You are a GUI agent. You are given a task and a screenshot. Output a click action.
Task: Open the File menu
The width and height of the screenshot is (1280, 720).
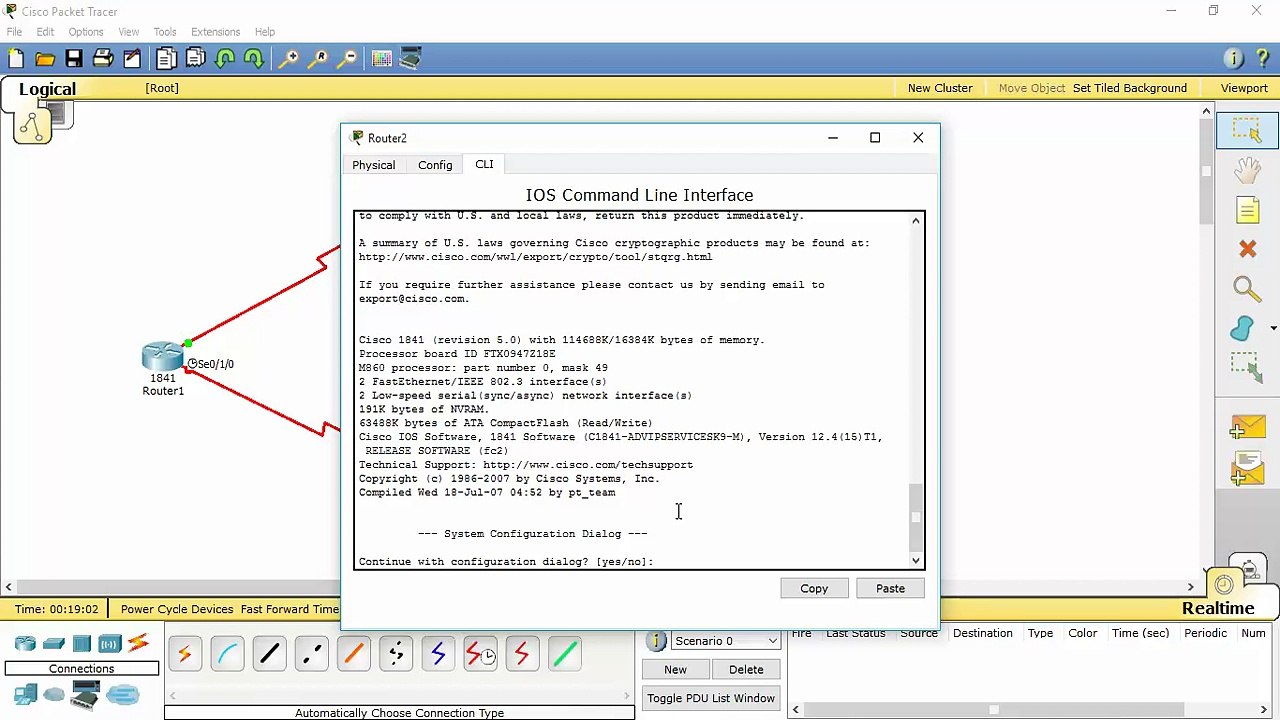pos(14,32)
